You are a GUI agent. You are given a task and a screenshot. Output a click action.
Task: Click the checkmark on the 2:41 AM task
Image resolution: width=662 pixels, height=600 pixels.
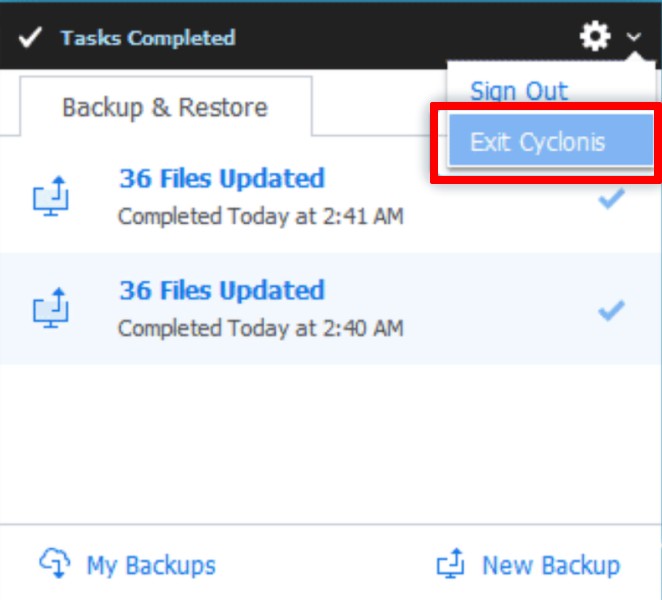pos(611,198)
